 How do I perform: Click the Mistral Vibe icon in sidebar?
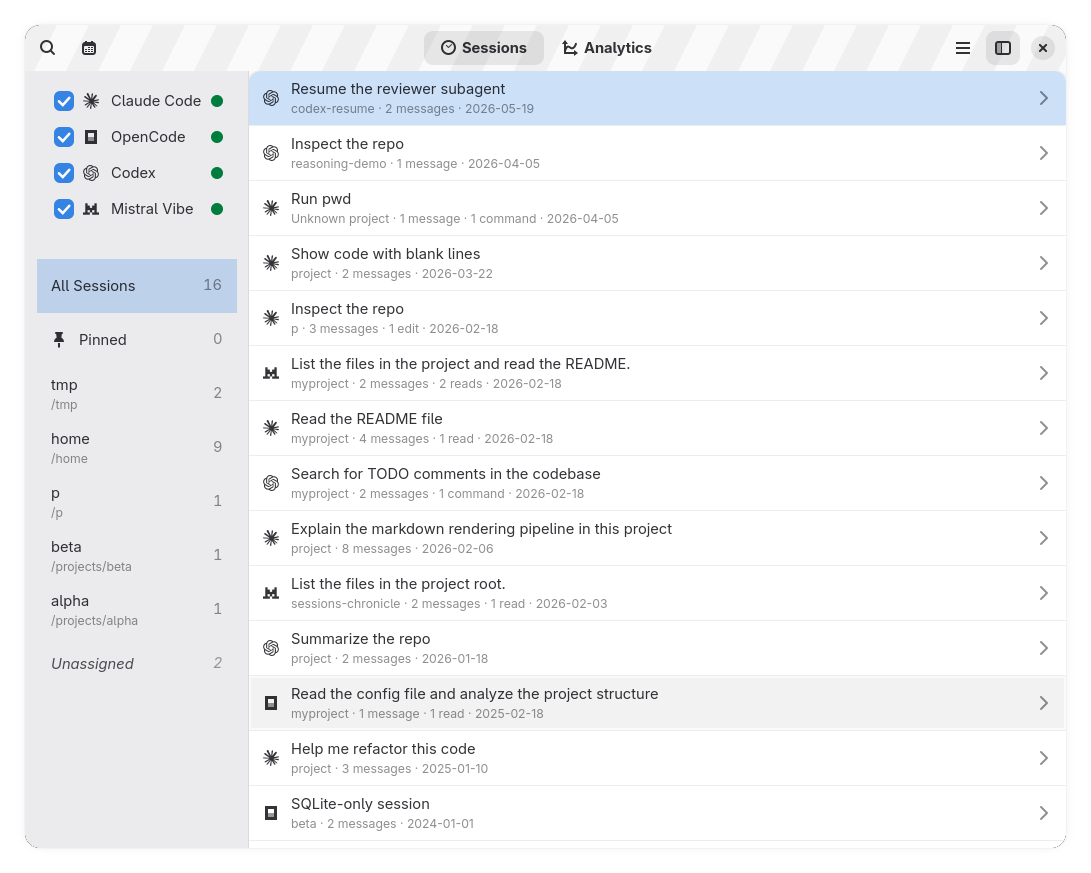coord(91,209)
